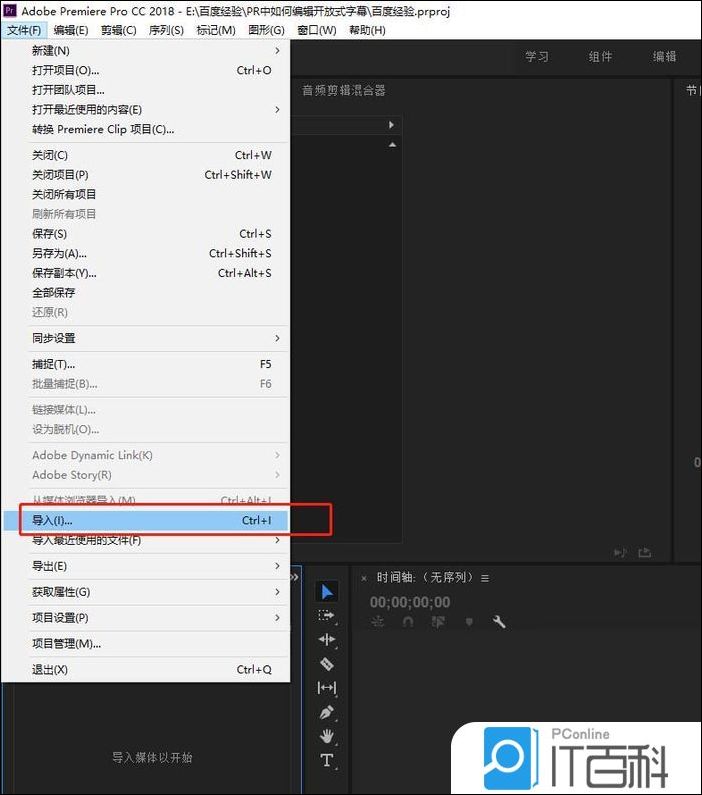
Task: Open the 图形(G) menu
Action: [x=267, y=30]
